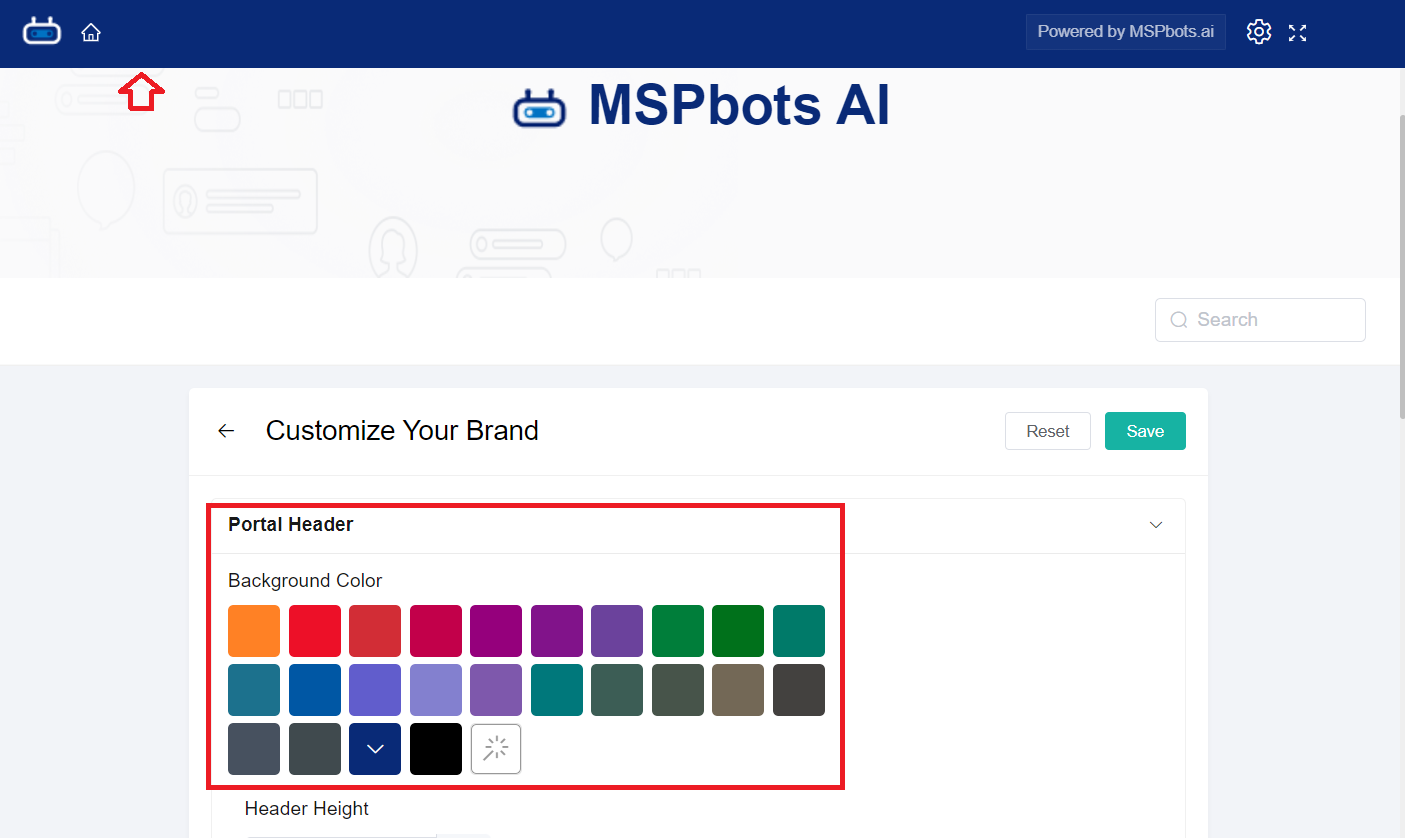Viewport: 1405px width, 838px height.
Task: Click the Background Color label
Action: click(305, 581)
